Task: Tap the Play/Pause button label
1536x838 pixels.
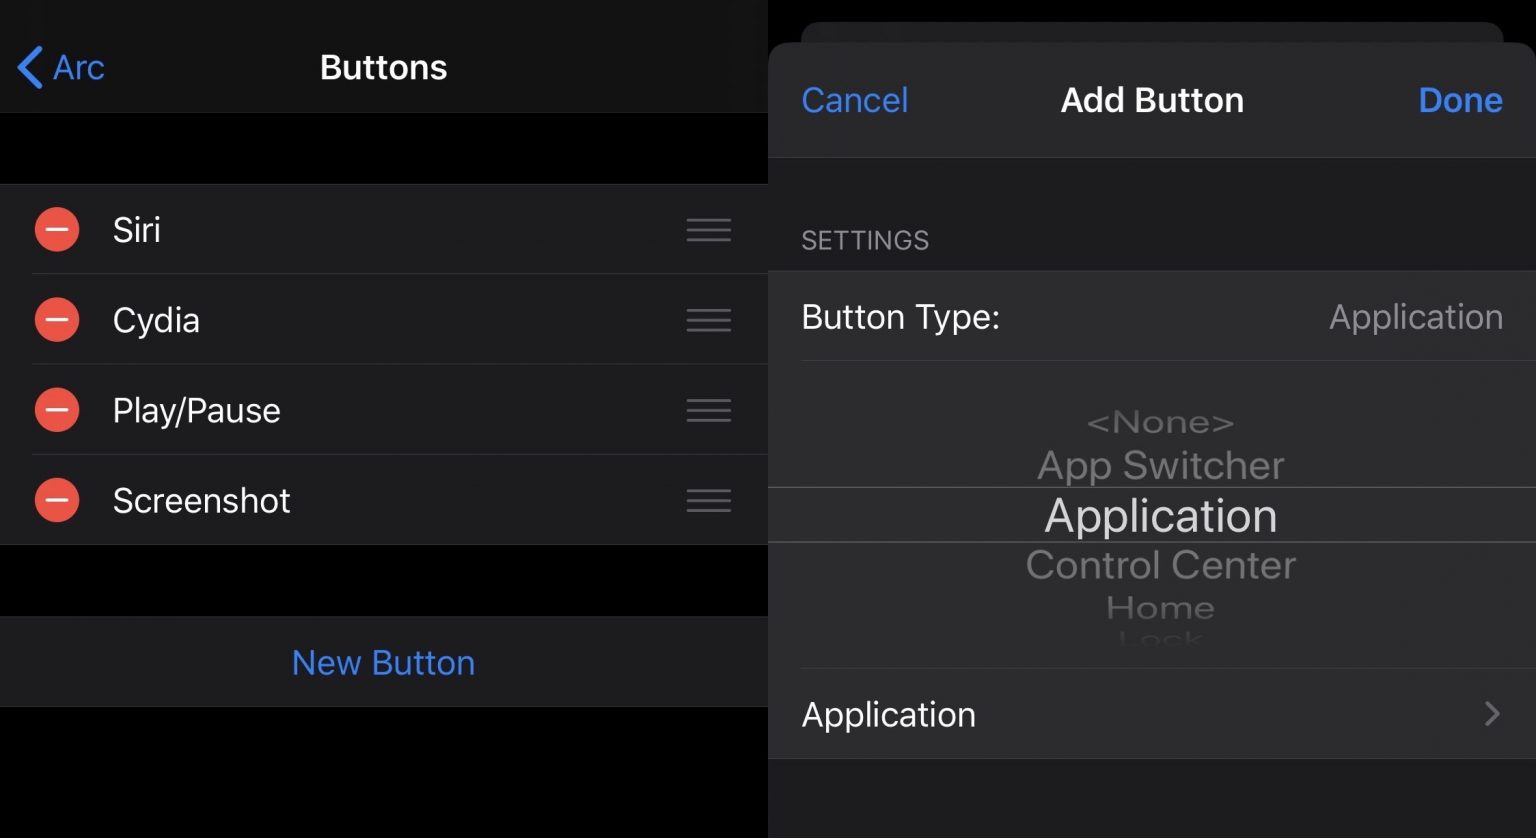Action: [x=196, y=410]
